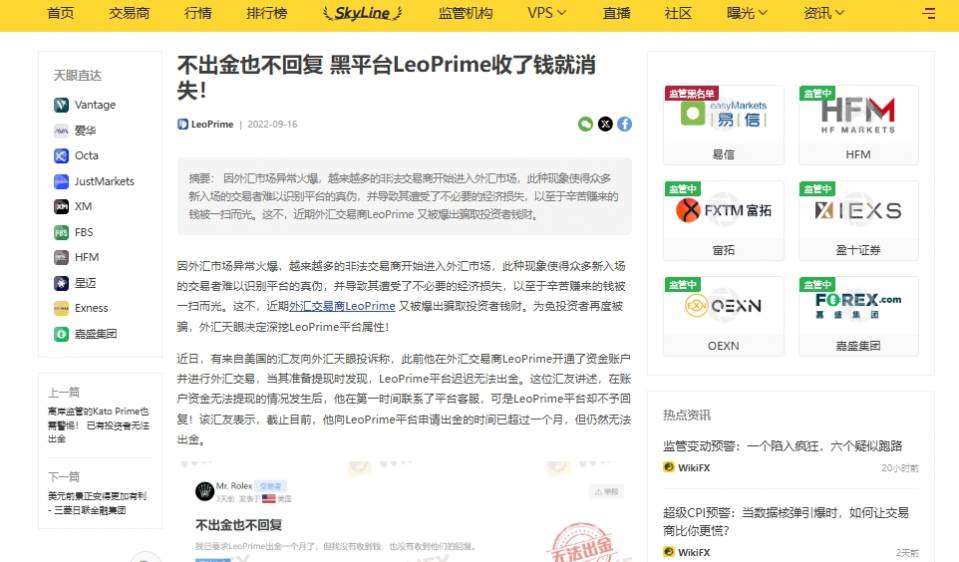Go to 首页 home tab
Viewport: 959px width, 562px height.
[61, 13]
